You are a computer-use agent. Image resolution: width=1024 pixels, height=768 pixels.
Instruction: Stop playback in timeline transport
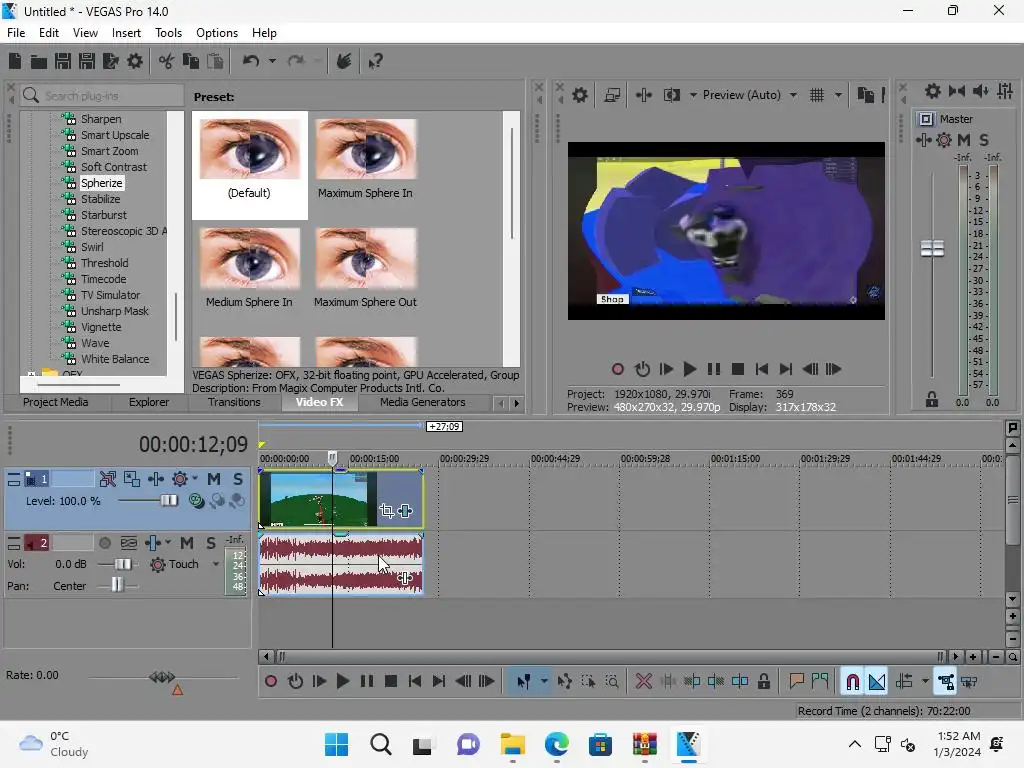391,682
